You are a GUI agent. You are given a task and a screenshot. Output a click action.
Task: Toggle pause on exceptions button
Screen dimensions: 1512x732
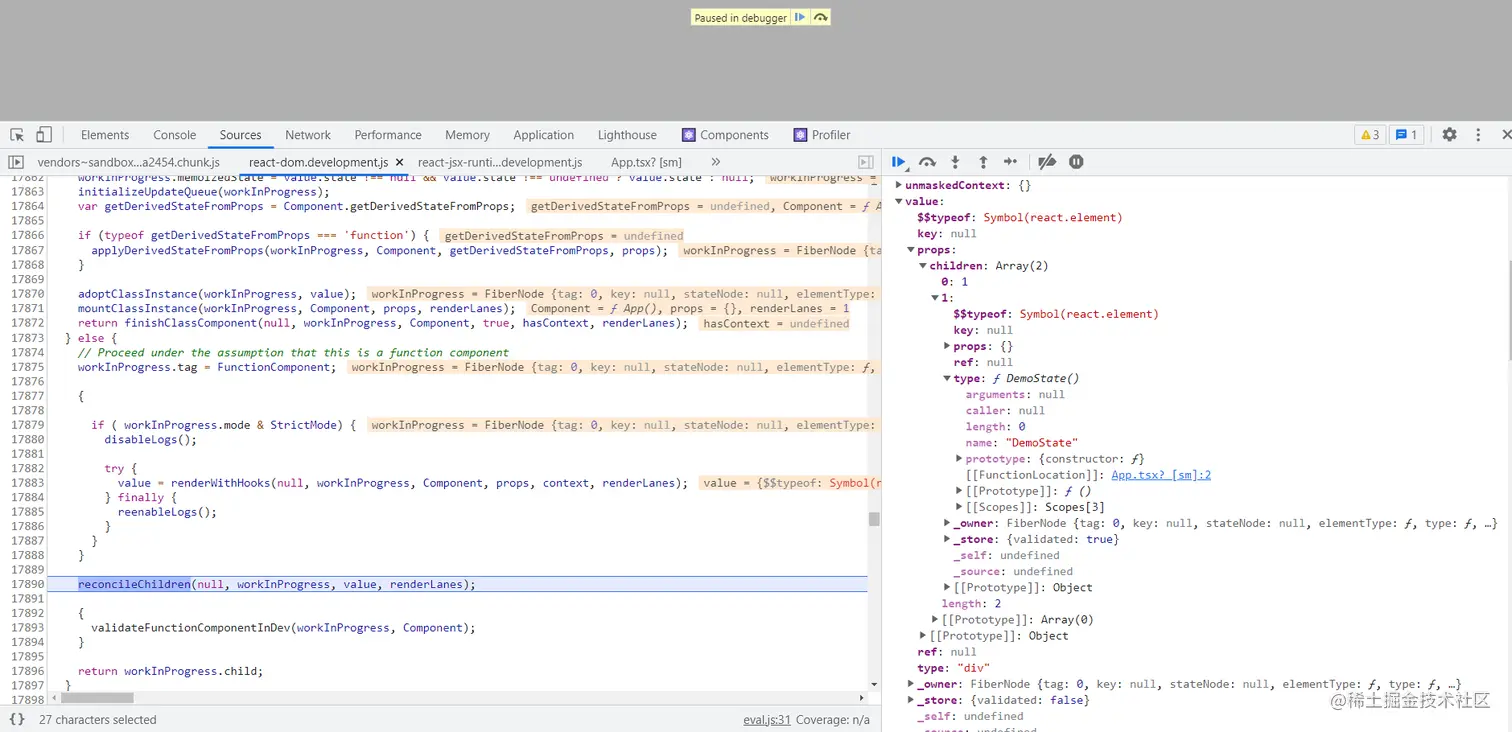tap(1076, 162)
